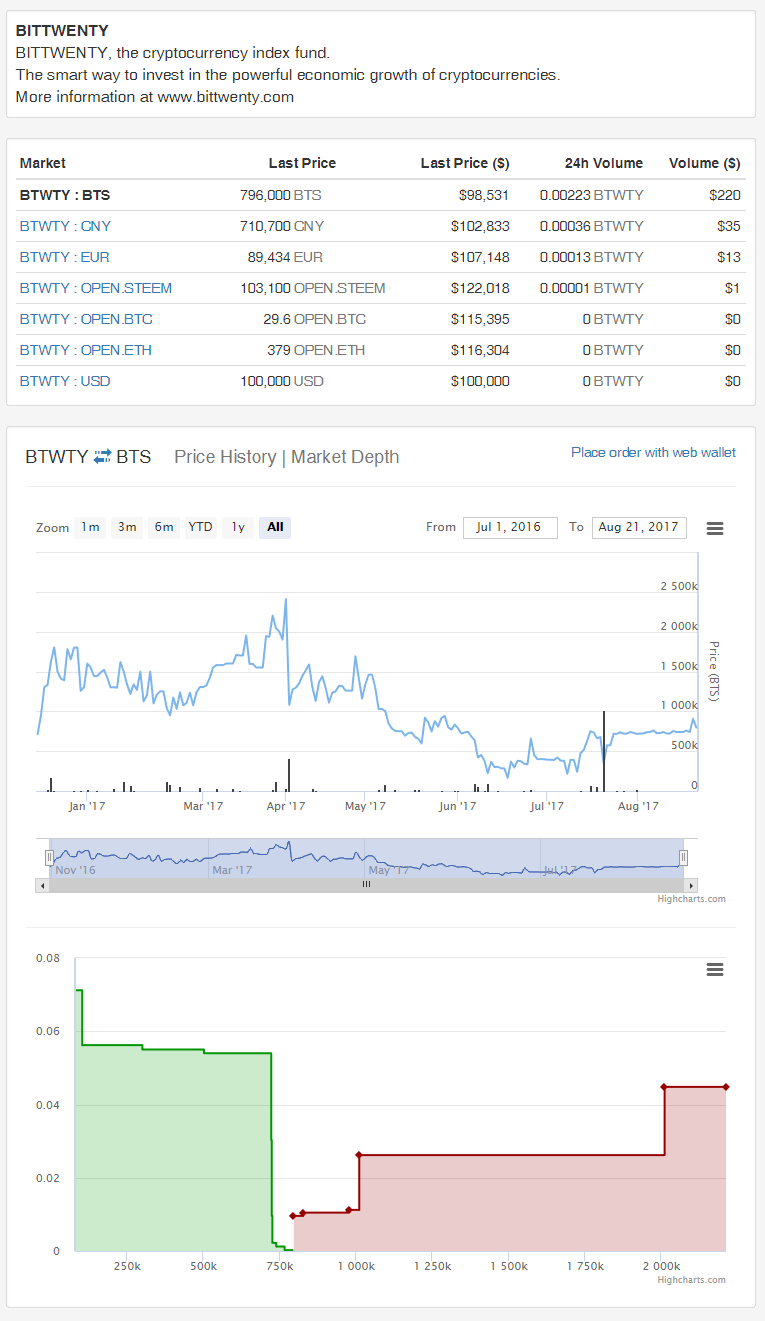Screen dimensions: 765x1321
Task: Click the $98,531 price value
Action: pos(484,195)
